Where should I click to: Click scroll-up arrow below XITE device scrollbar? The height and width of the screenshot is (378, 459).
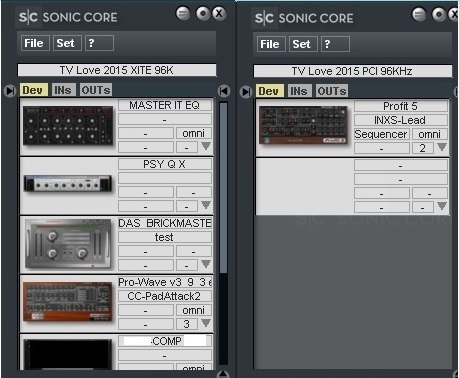click(223, 374)
